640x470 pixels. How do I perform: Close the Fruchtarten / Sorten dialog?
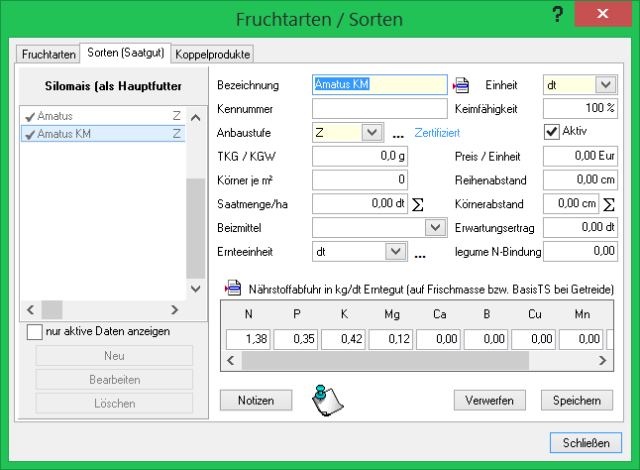(x=602, y=13)
